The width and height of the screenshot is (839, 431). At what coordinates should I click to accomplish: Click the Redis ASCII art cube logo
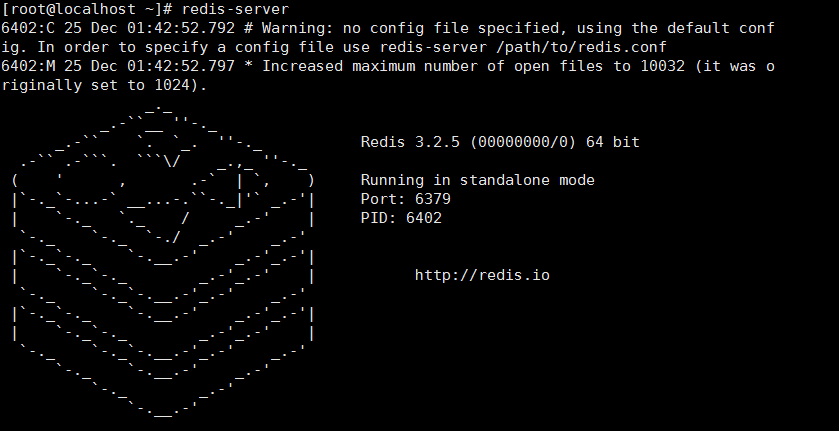[x=163, y=261]
